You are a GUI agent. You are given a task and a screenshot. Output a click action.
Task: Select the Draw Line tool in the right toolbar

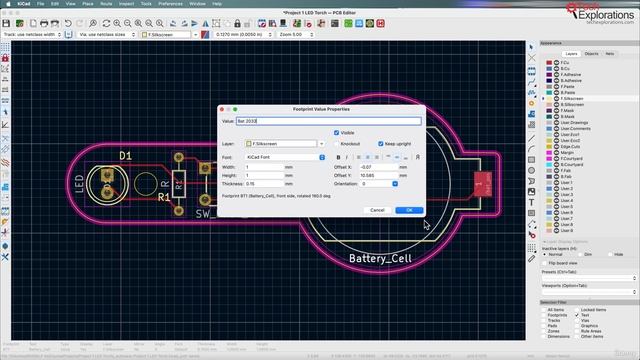point(531,139)
